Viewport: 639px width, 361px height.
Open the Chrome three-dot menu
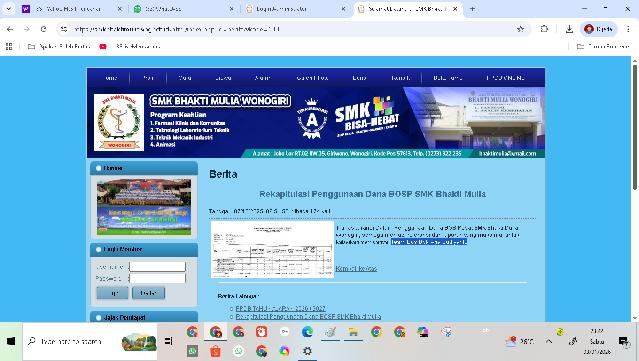(628, 29)
